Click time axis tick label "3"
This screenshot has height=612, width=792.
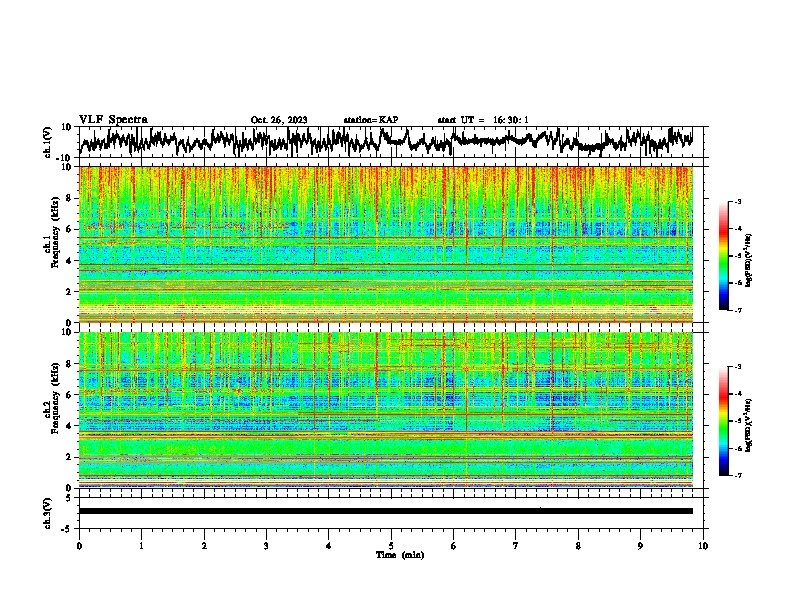click(x=266, y=546)
